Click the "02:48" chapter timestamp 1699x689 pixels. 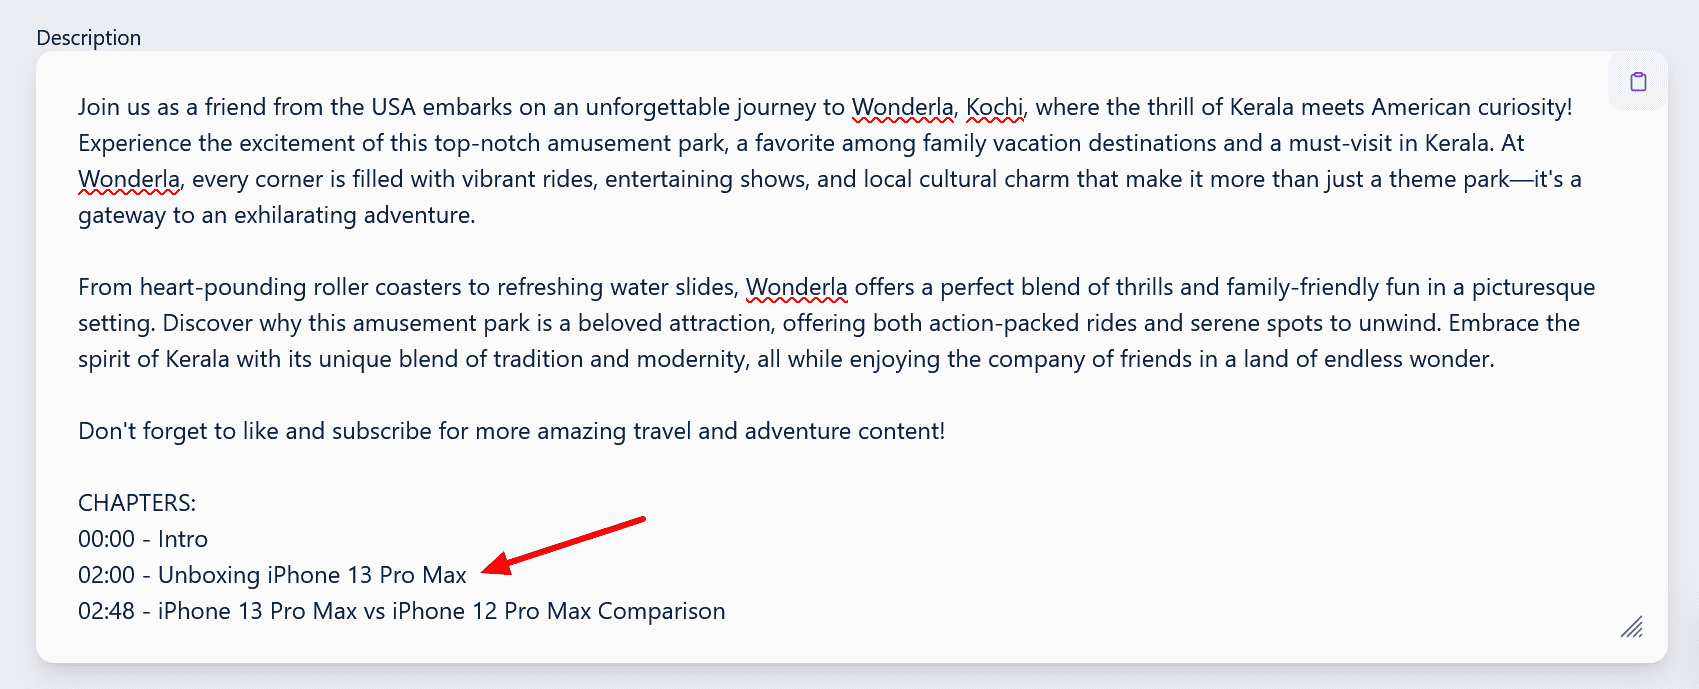pyautogui.click(x=107, y=611)
